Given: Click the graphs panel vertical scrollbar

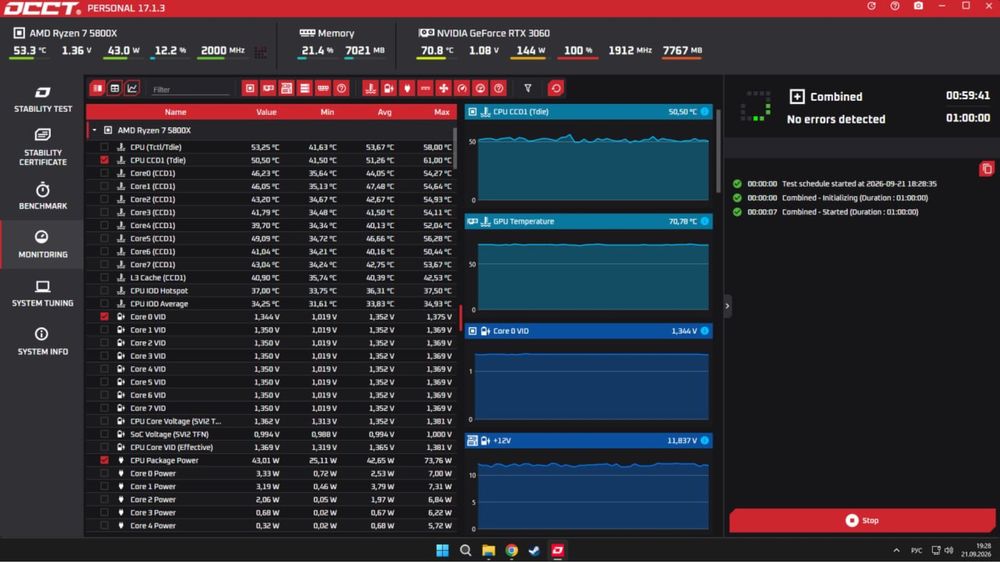Looking at the screenshot, I should pyautogui.click(x=718, y=150).
